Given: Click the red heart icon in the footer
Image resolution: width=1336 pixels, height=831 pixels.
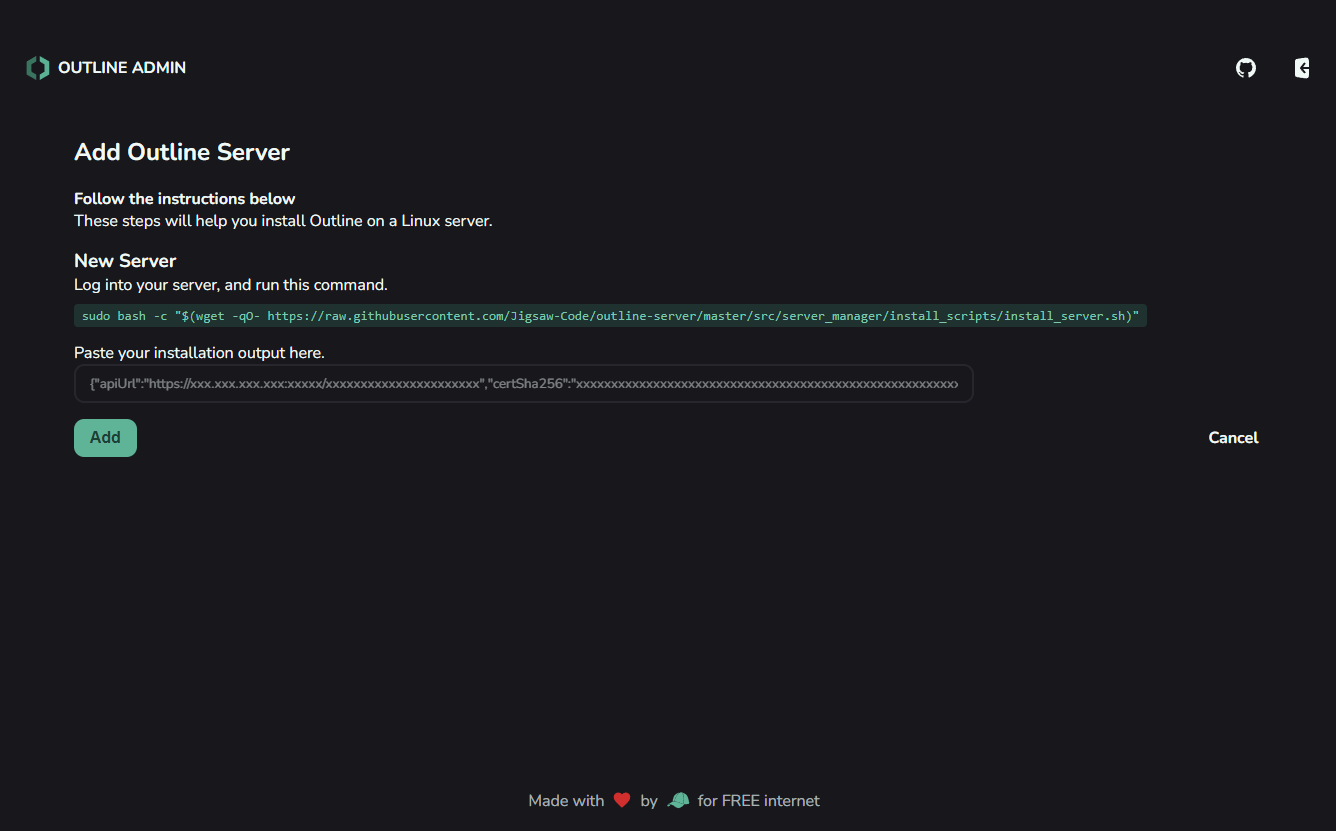Looking at the screenshot, I should point(622,800).
